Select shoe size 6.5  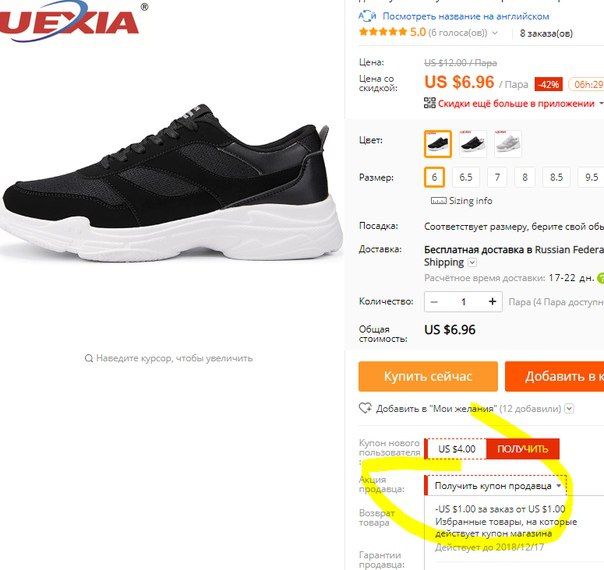(x=465, y=177)
